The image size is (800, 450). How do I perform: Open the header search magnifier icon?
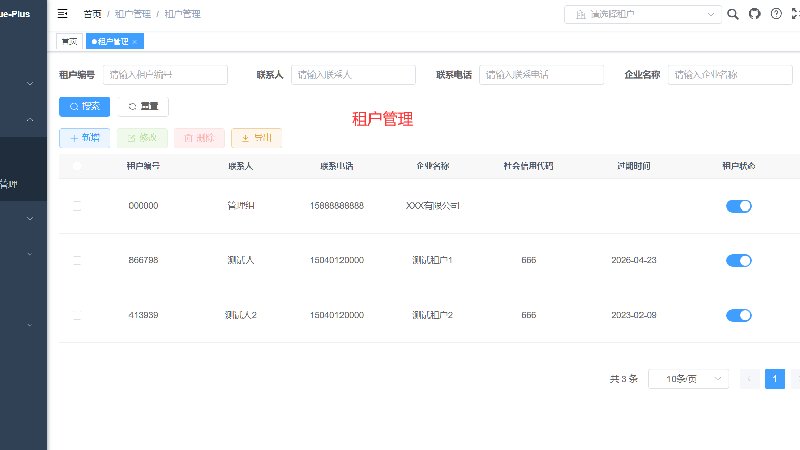click(733, 14)
